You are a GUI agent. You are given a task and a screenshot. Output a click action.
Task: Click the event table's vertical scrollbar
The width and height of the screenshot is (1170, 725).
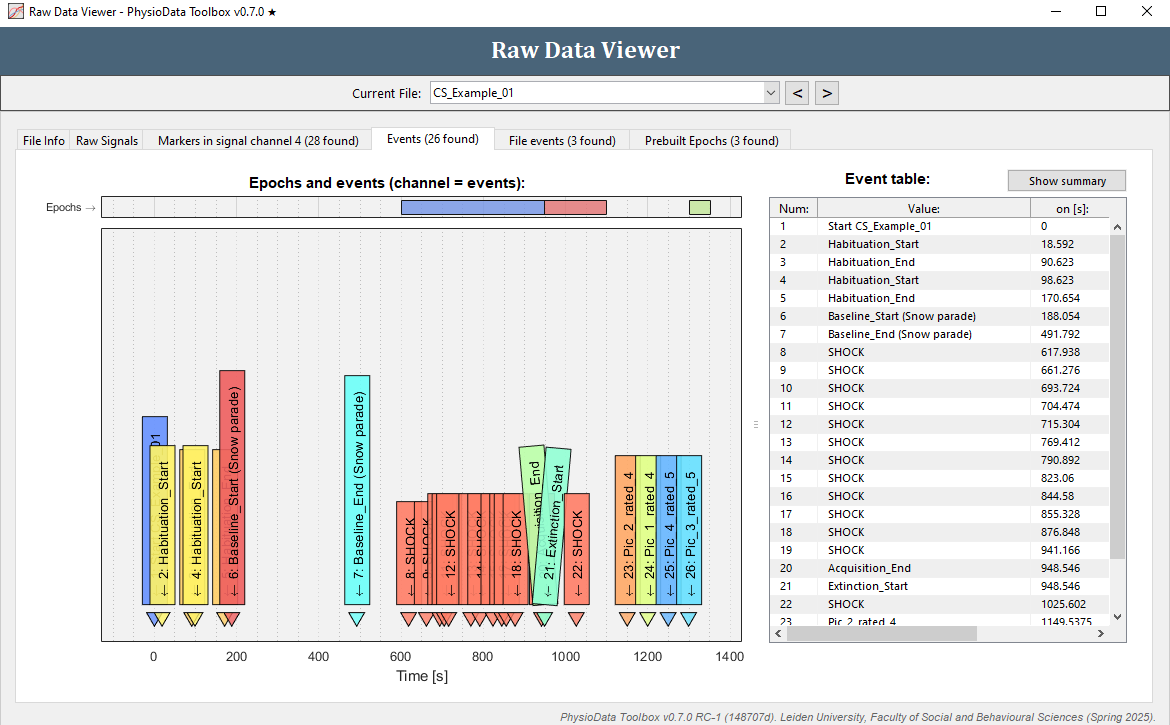[1115, 400]
